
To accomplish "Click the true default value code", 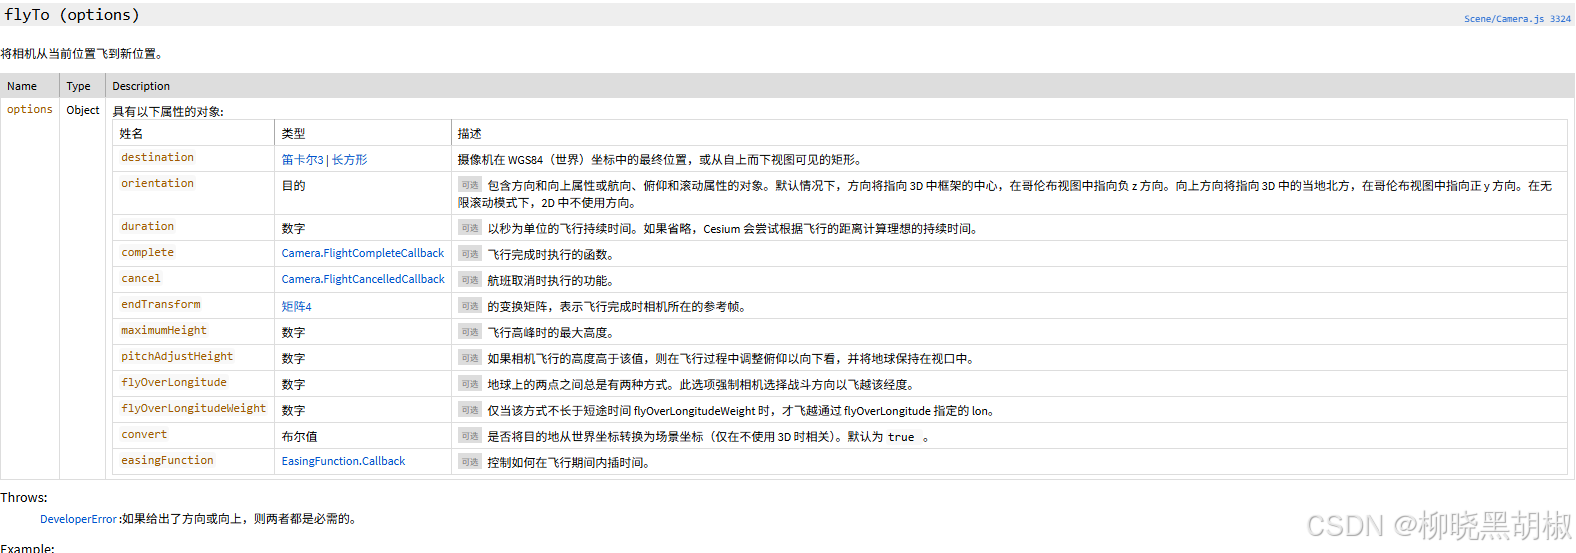I will 901,437.
